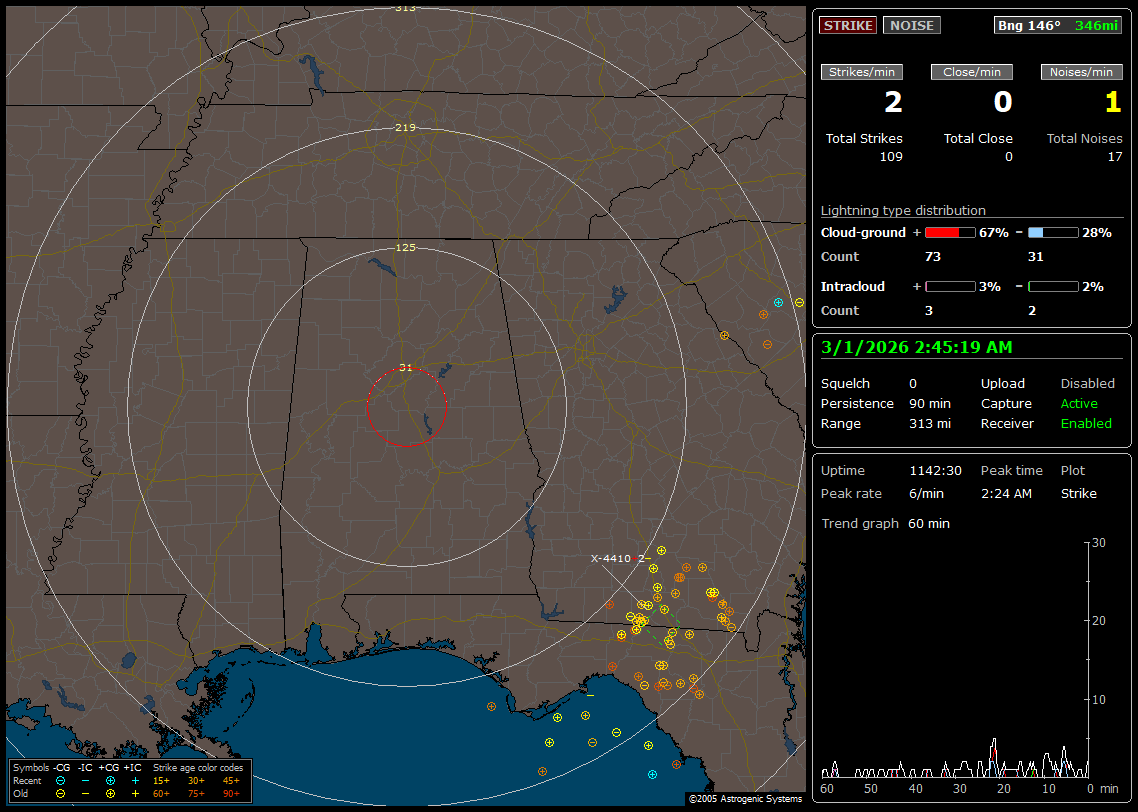
Task: Click the Recent +CG symbol in the legend
Action: (110, 780)
